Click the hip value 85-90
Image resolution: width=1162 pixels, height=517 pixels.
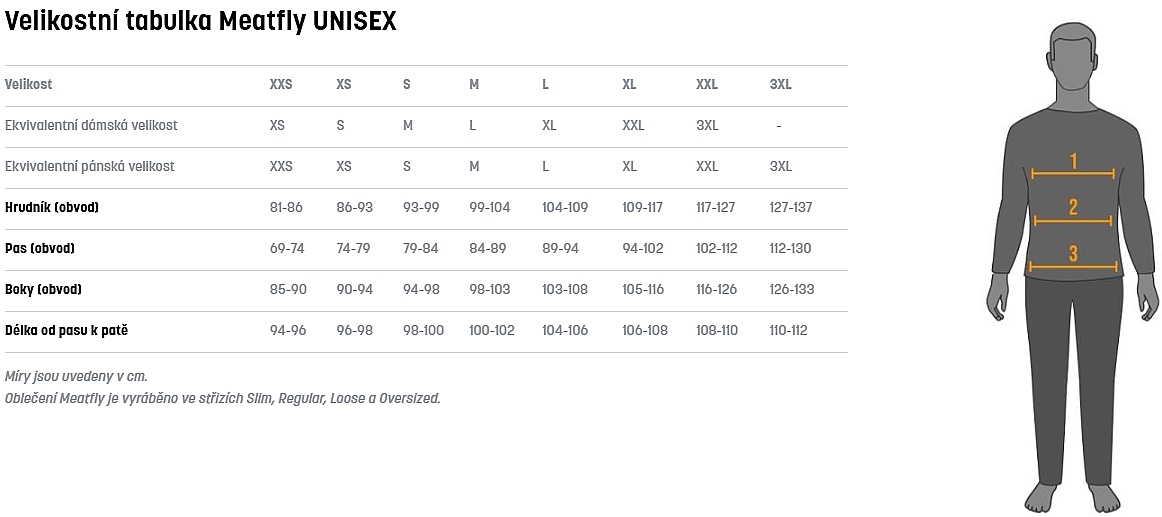click(288, 290)
